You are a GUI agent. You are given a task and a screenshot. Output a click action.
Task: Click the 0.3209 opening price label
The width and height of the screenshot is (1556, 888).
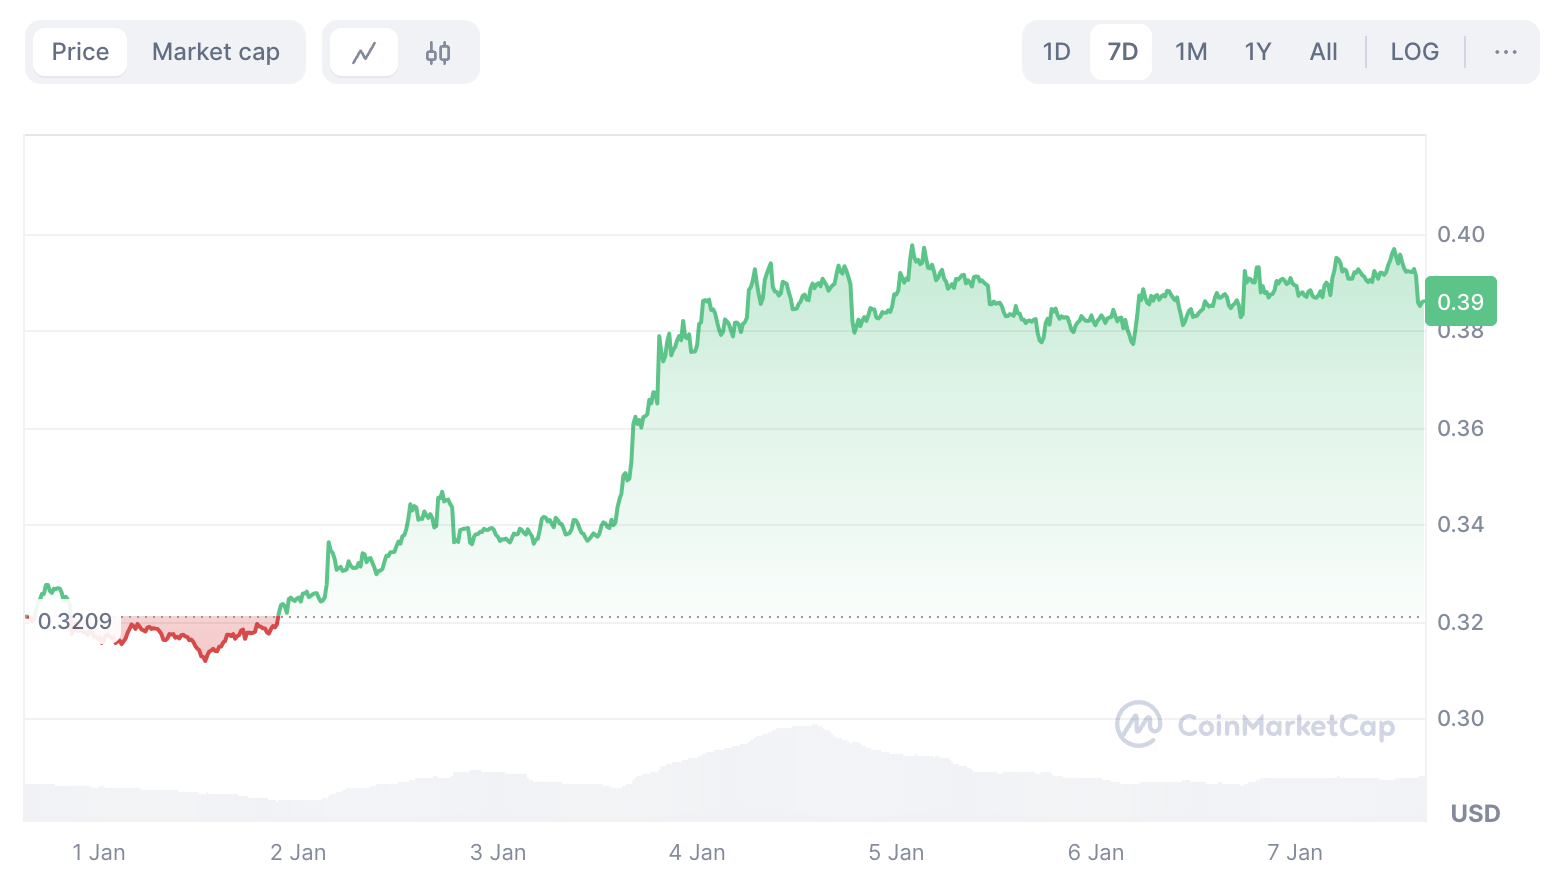(x=75, y=622)
